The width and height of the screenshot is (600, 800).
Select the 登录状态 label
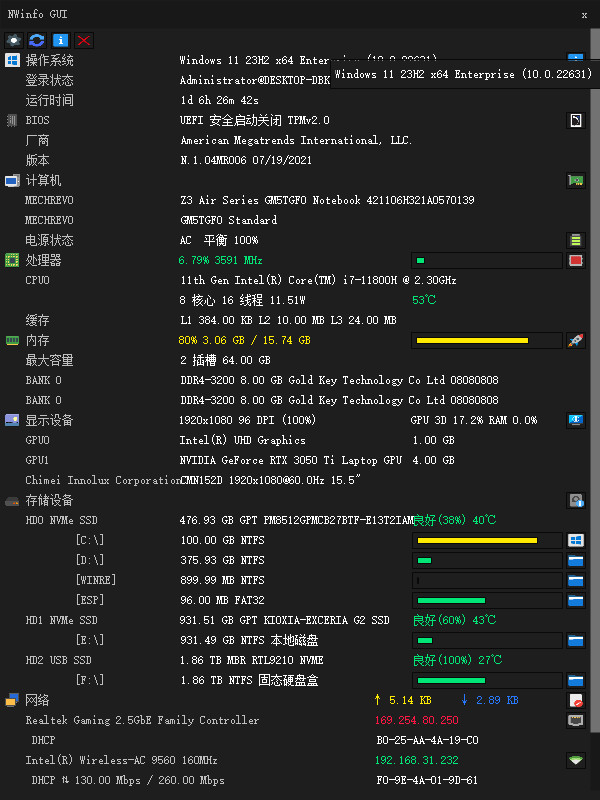click(49, 80)
